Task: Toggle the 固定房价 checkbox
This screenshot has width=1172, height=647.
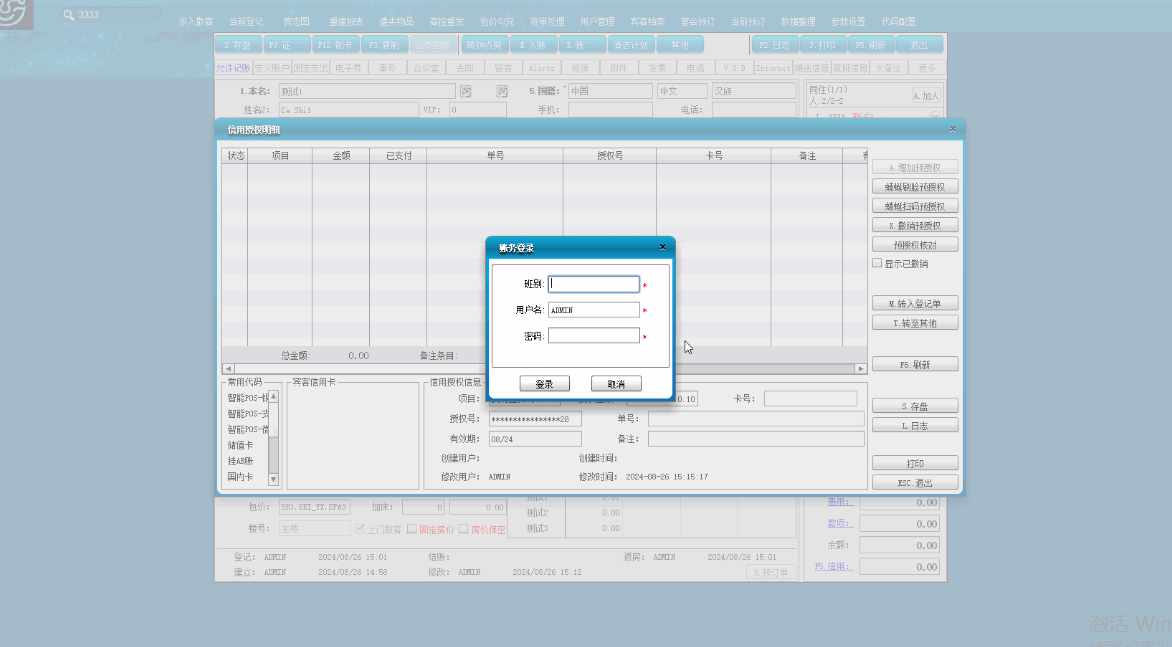Action: (412, 529)
